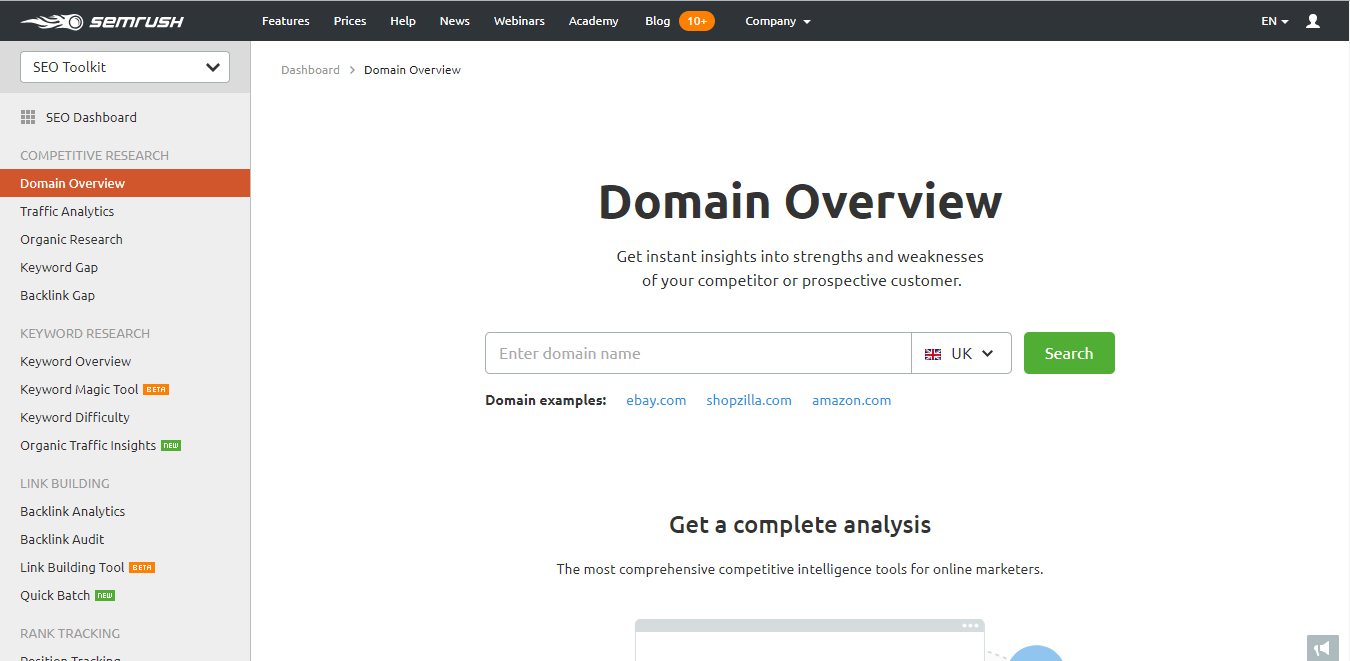Navigate to Dashboard via the breadcrumb
1350x661 pixels.
pyautogui.click(x=310, y=69)
